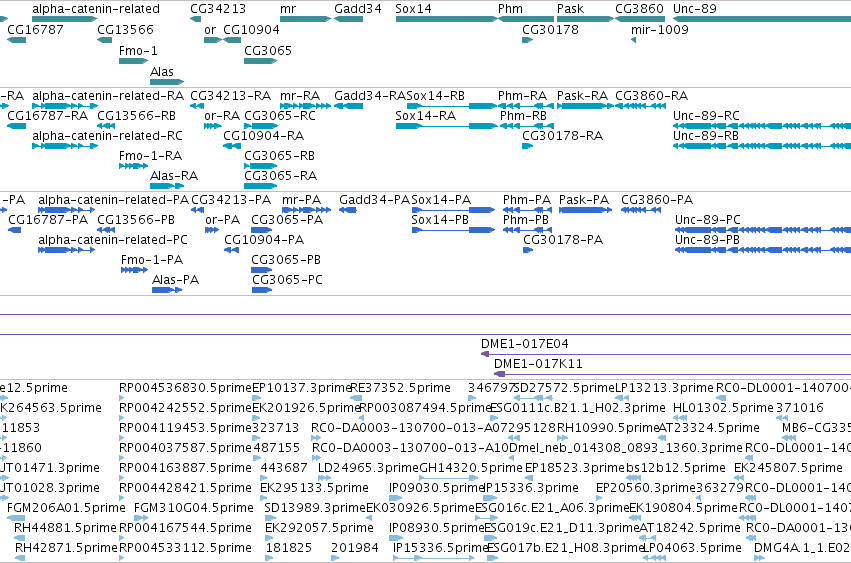Select the IP09030.5prime EST
Image resolution: width=851 pixels, height=563 pixels.
[396, 498]
